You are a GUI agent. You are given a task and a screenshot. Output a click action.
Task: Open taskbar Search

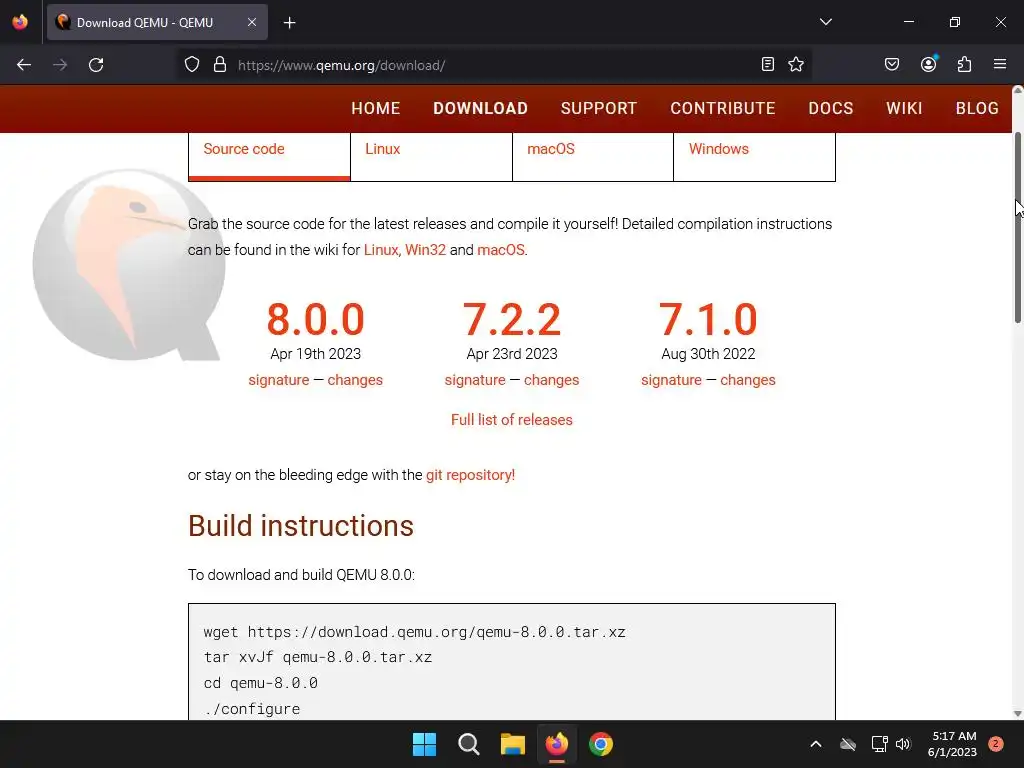[x=468, y=744]
